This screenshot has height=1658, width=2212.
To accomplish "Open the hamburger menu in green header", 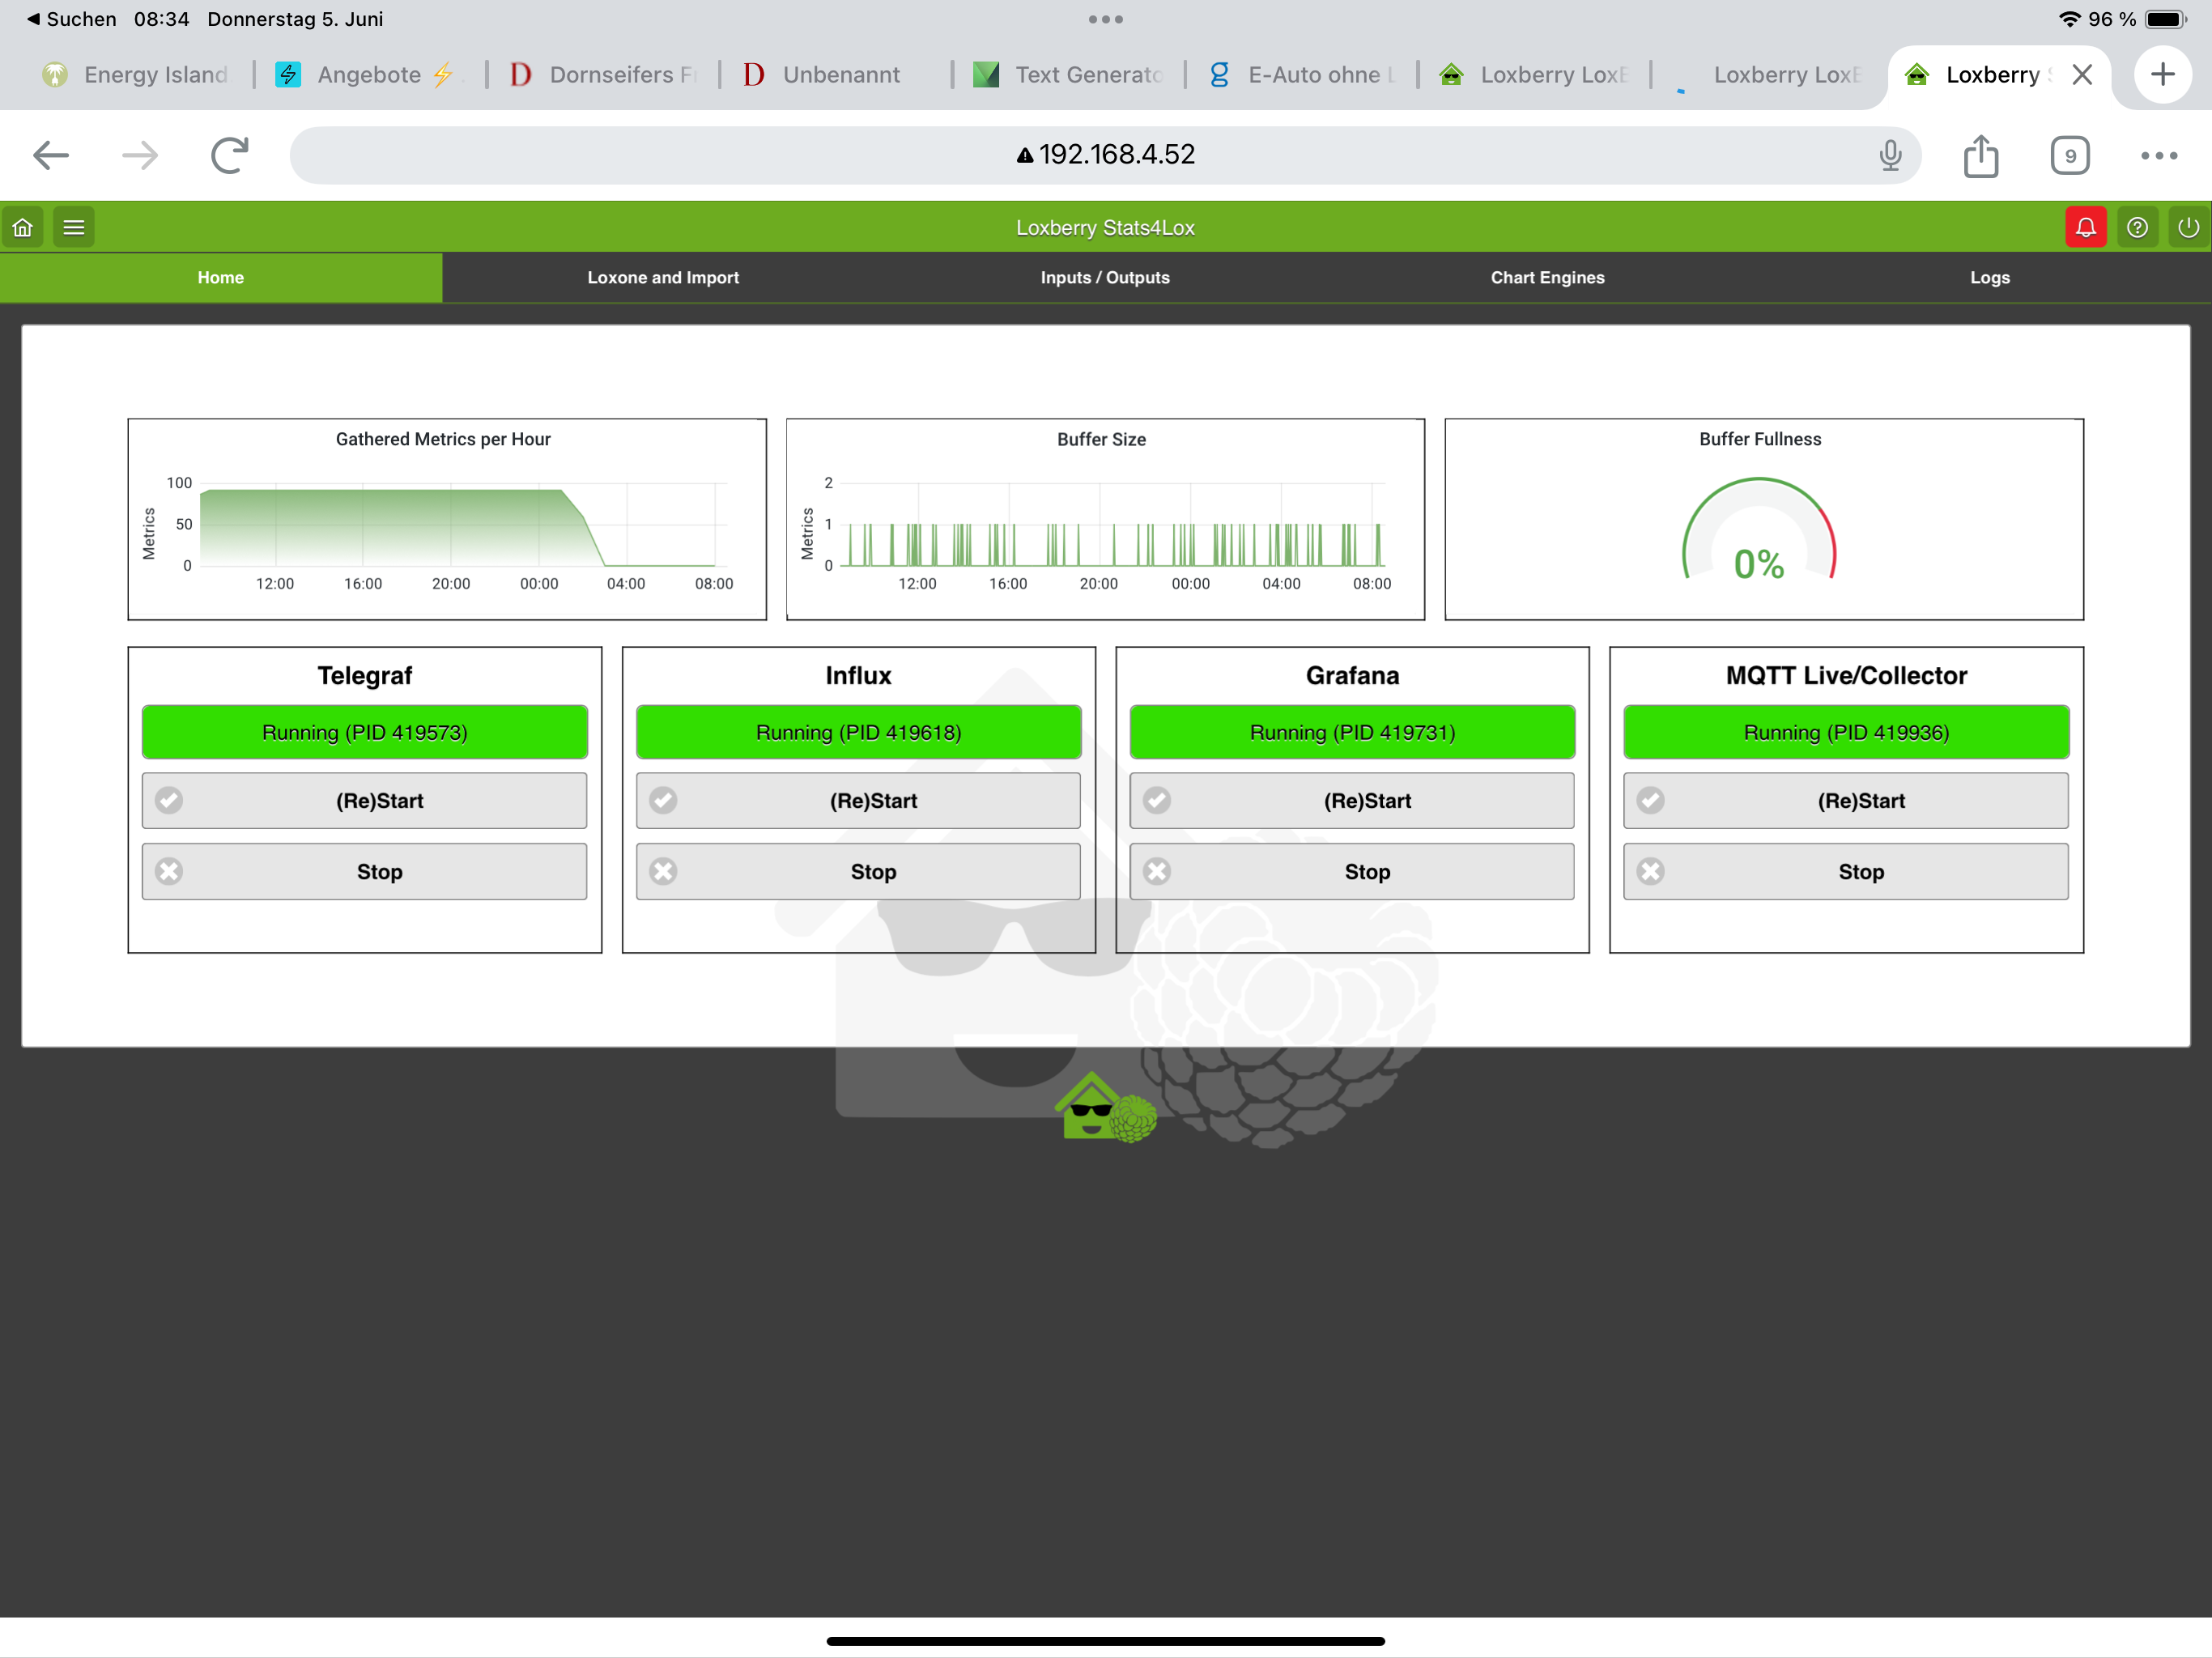I will click(73, 227).
